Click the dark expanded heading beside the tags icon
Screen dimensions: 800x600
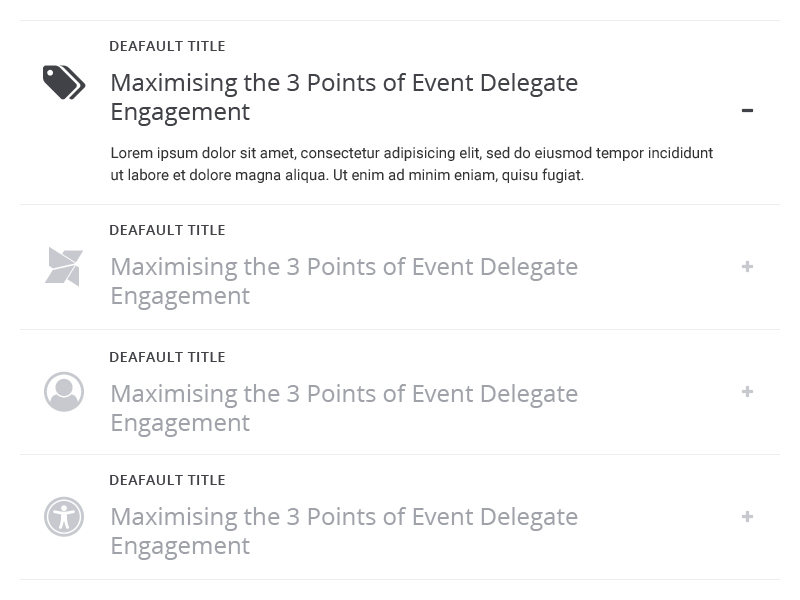click(x=343, y=83)
